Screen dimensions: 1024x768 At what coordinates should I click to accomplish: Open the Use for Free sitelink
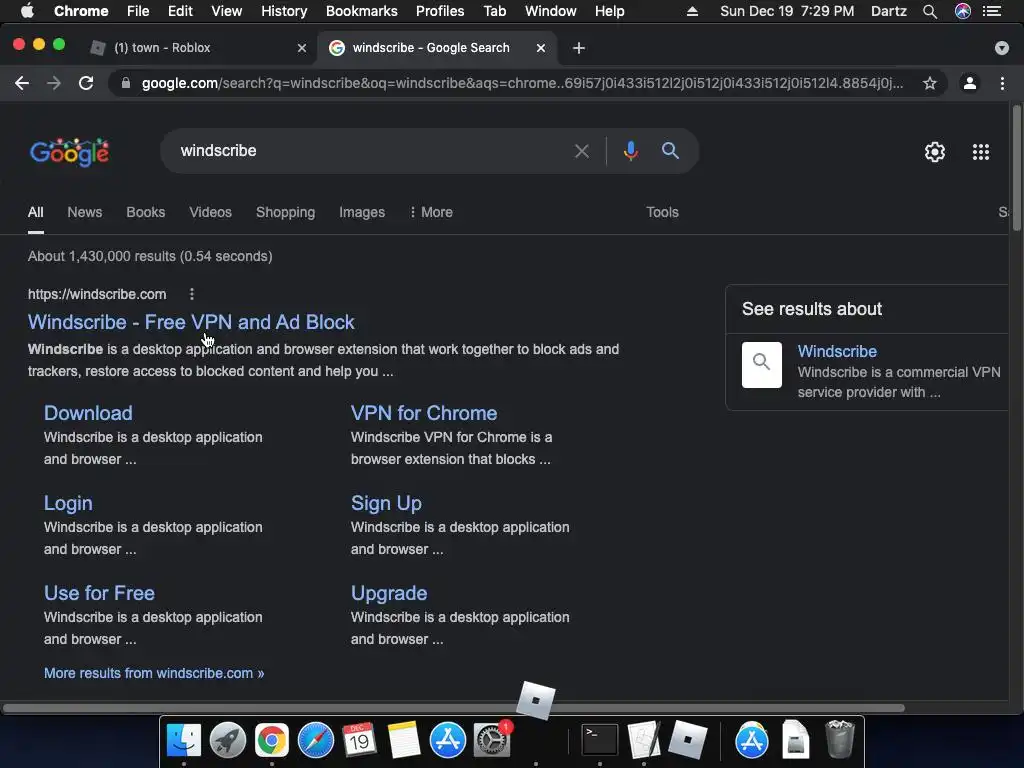pos(99,593)
